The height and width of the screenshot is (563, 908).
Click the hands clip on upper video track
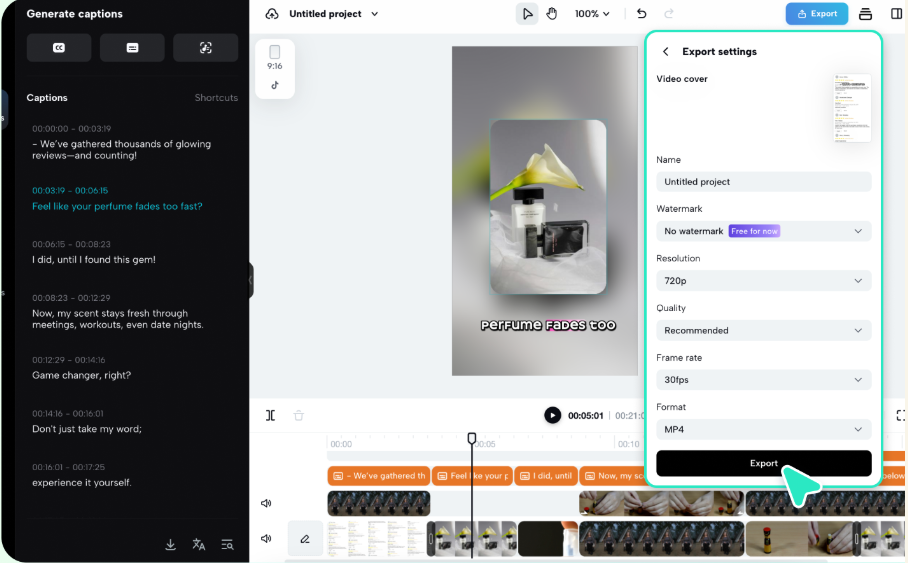click(661, 503)
